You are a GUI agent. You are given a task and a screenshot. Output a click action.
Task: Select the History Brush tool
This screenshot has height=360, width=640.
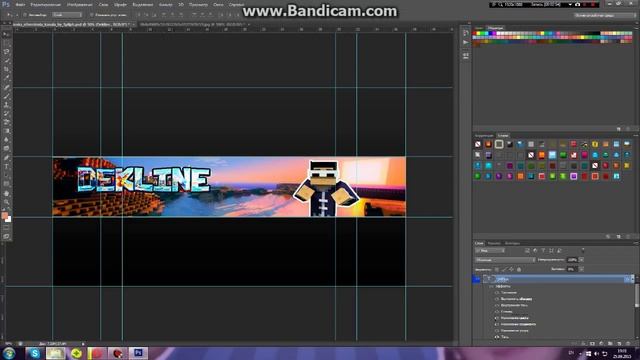7,113
